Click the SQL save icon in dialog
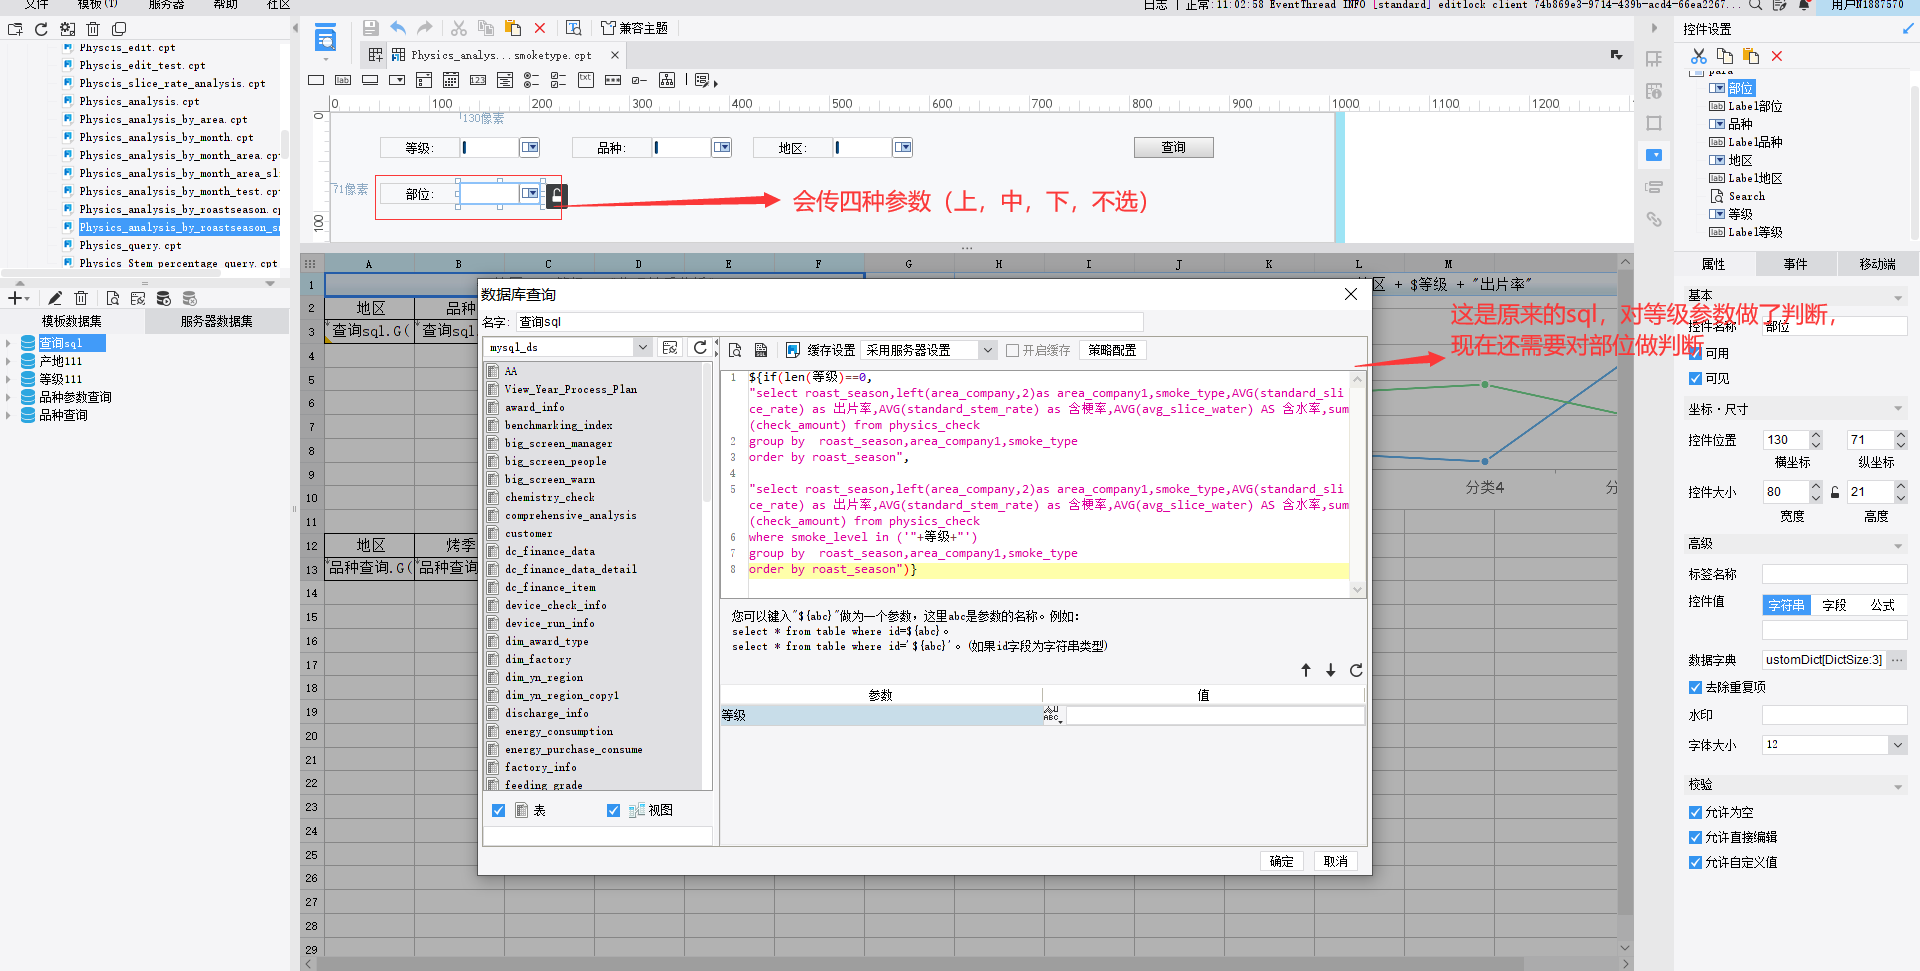Screen dimensions: 1920x971 click(761, 350)
